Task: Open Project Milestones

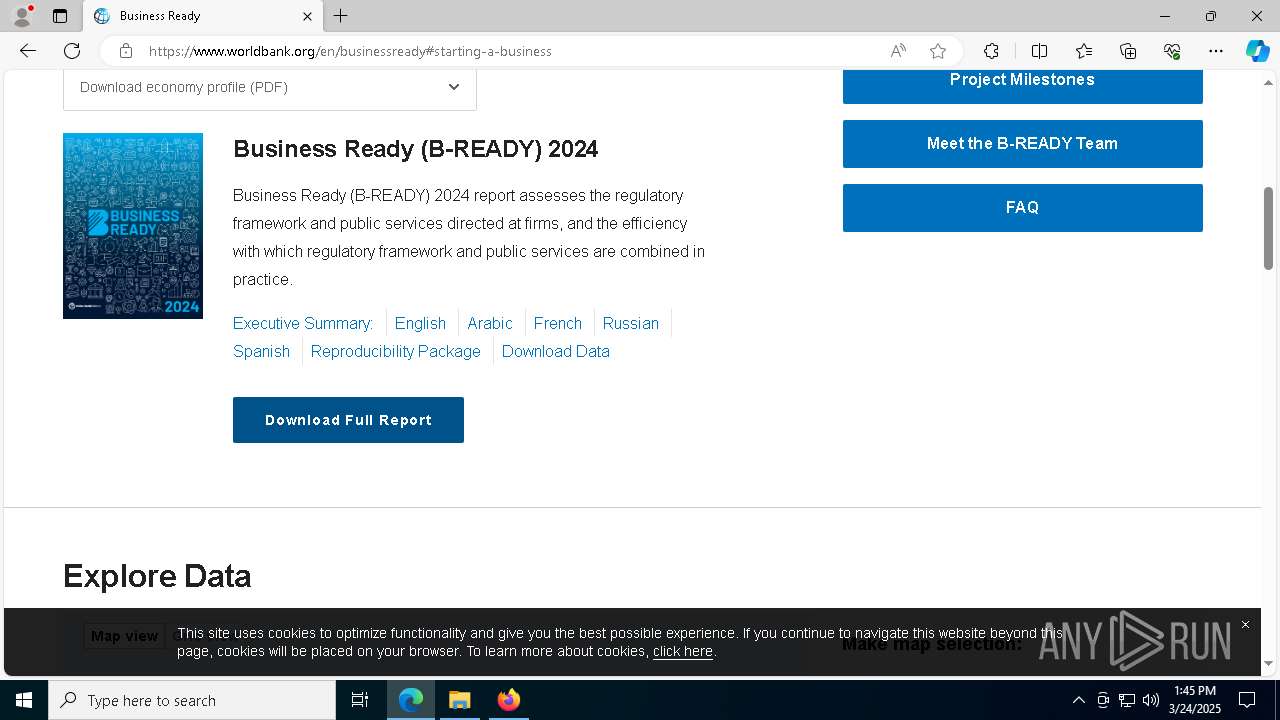Action: [x=1022, y=85]
